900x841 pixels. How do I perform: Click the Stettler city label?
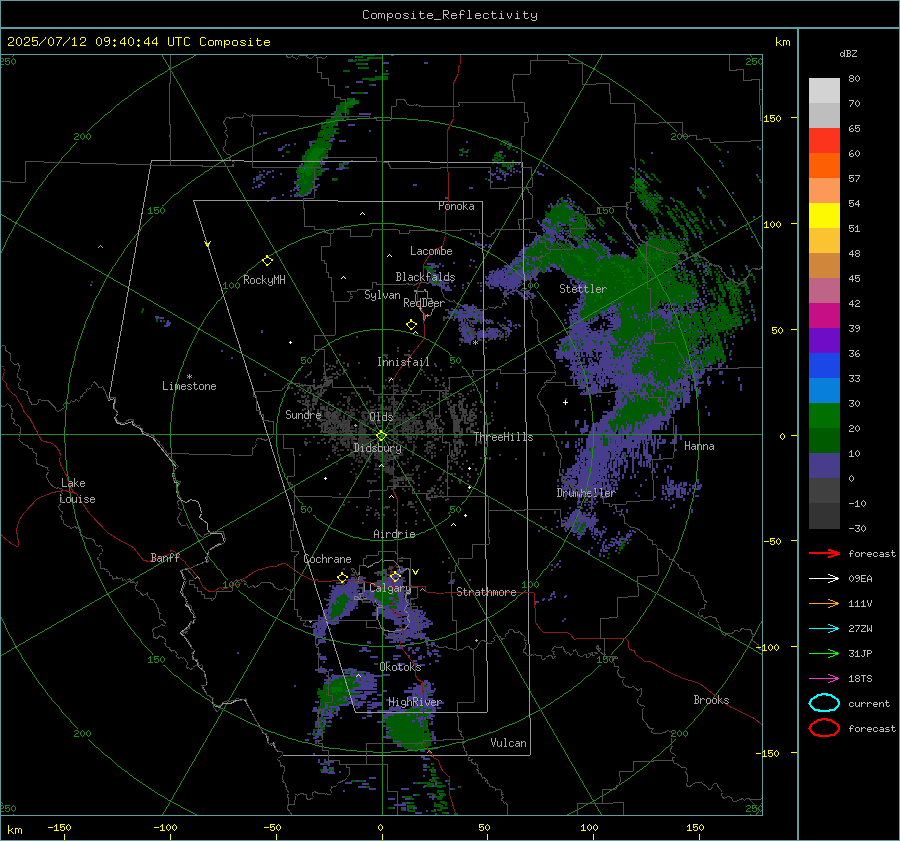pyautogui.click(x=583, y=289)
